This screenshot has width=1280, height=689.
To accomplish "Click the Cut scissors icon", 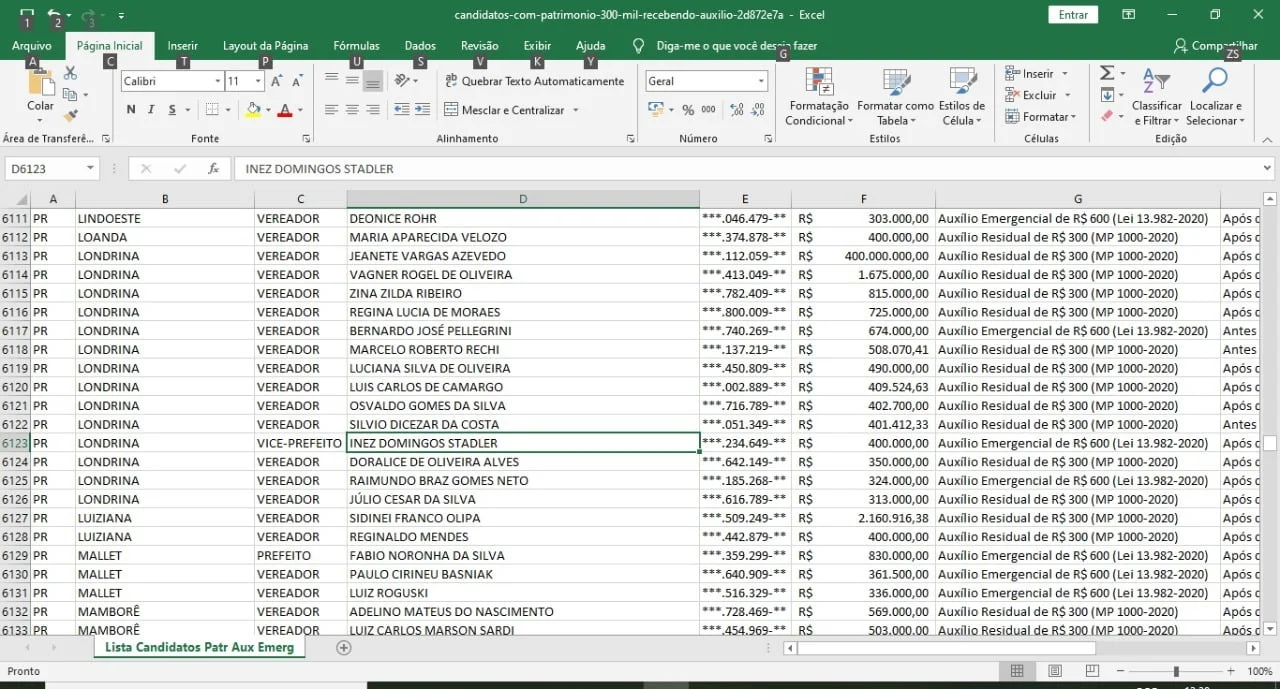I will pos(70,73).
